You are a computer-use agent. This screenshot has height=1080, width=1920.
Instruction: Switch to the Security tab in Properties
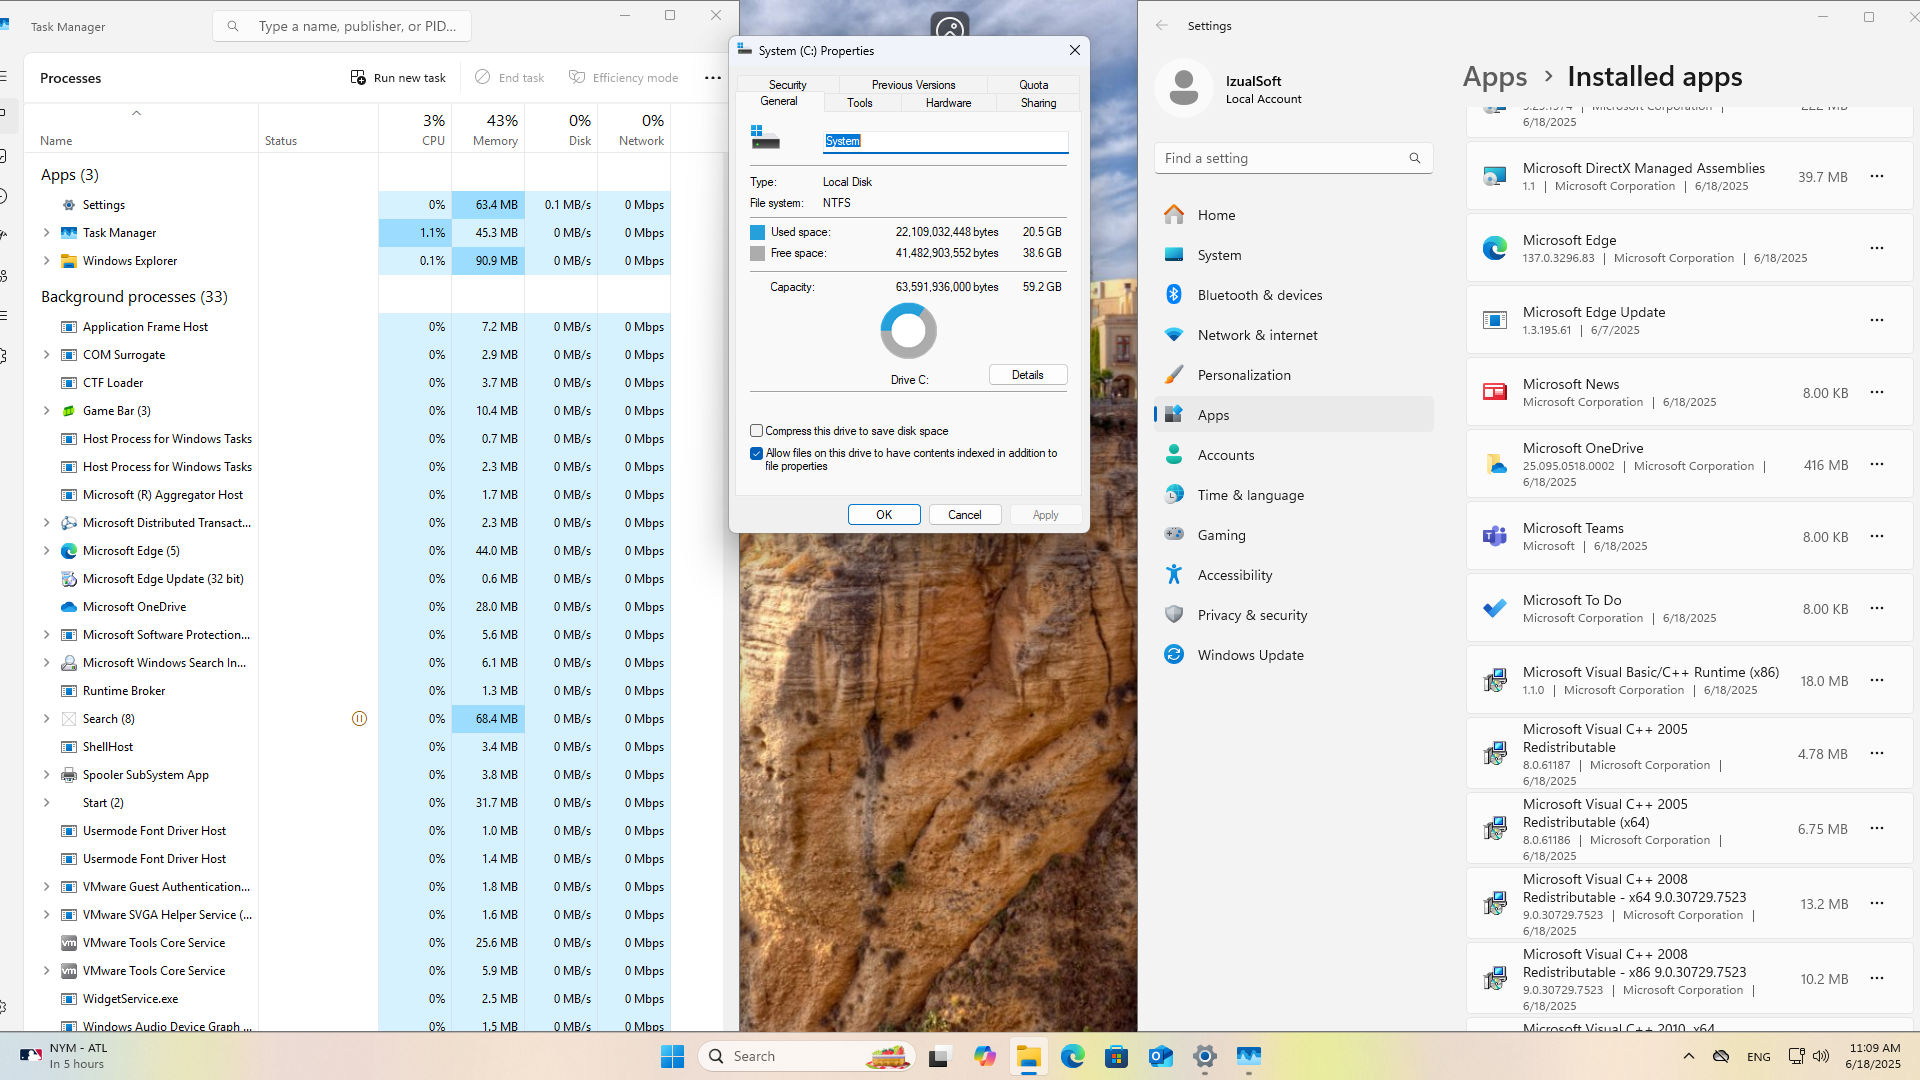click(788, 85)
